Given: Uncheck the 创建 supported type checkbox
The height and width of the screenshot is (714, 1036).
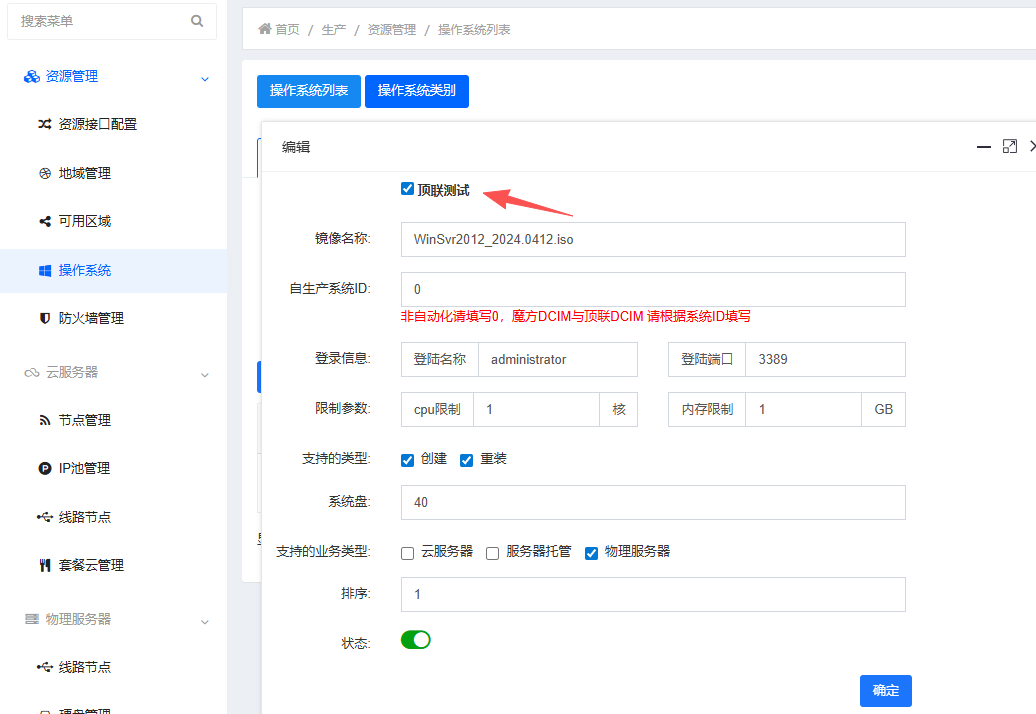Looking at the screenshot, I should [x=408, y=460].
